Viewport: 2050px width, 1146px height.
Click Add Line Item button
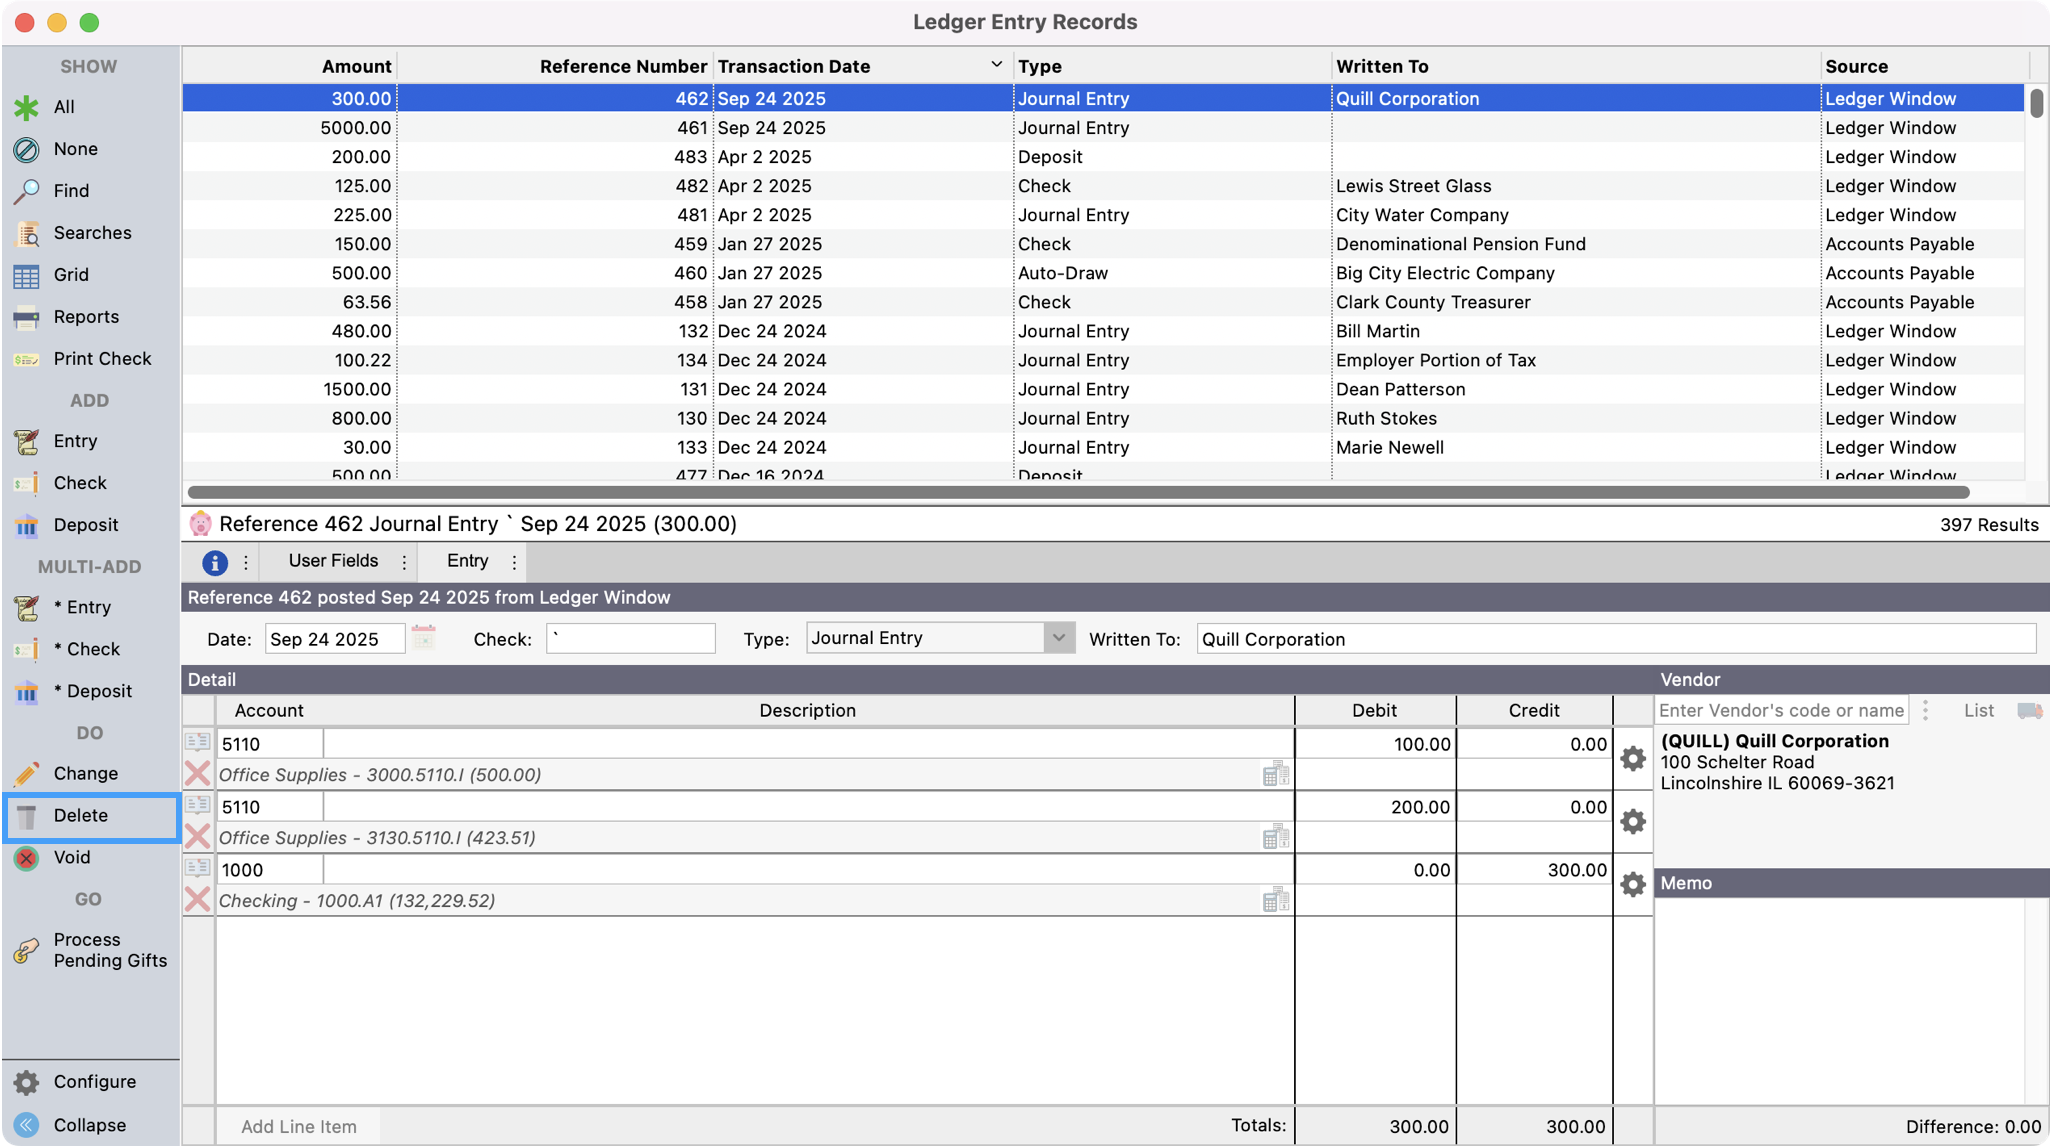point(298,1126)
